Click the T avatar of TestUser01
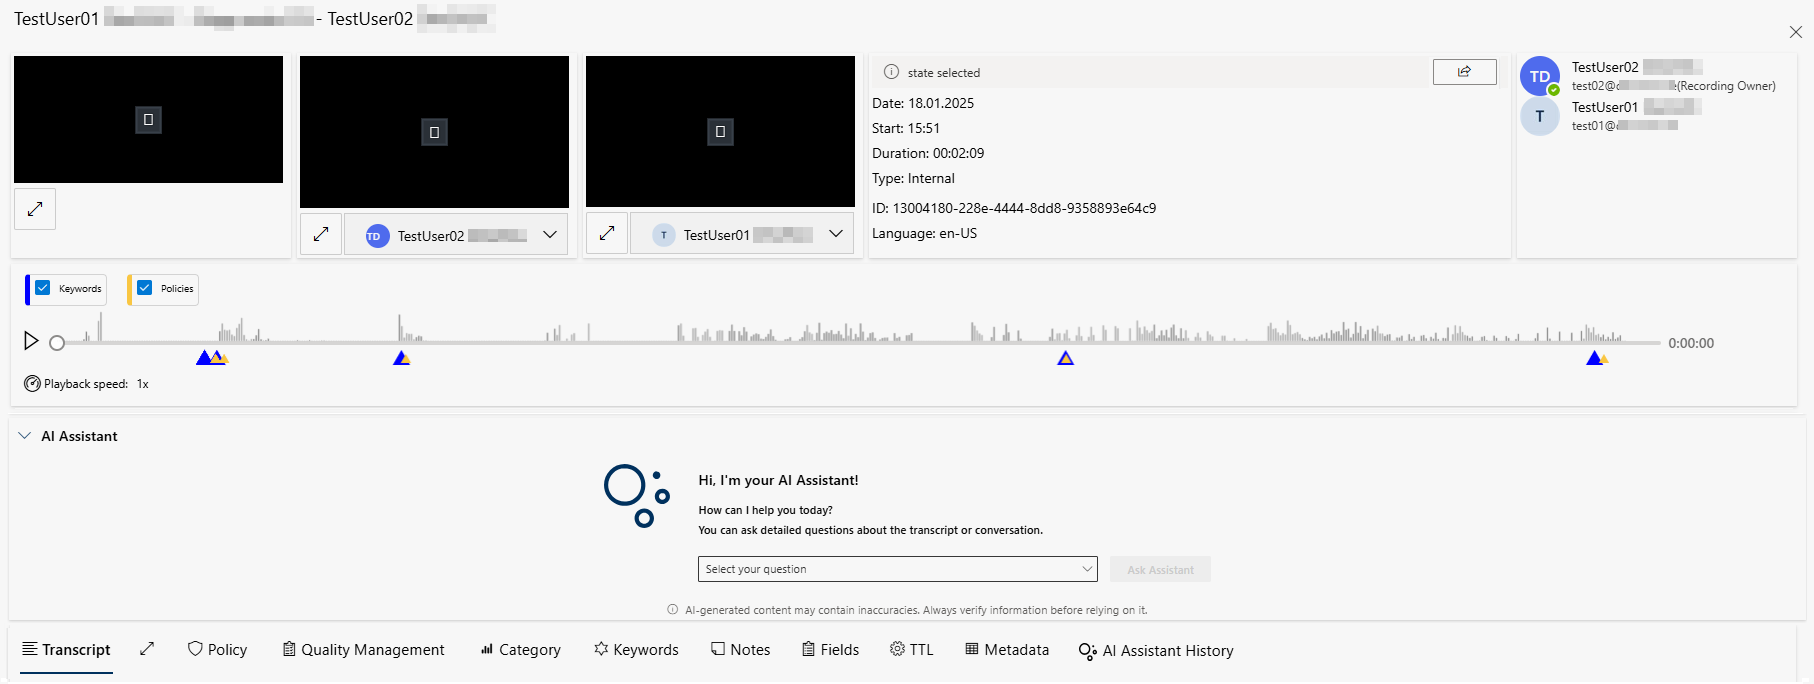 (x=1540, y=116)
